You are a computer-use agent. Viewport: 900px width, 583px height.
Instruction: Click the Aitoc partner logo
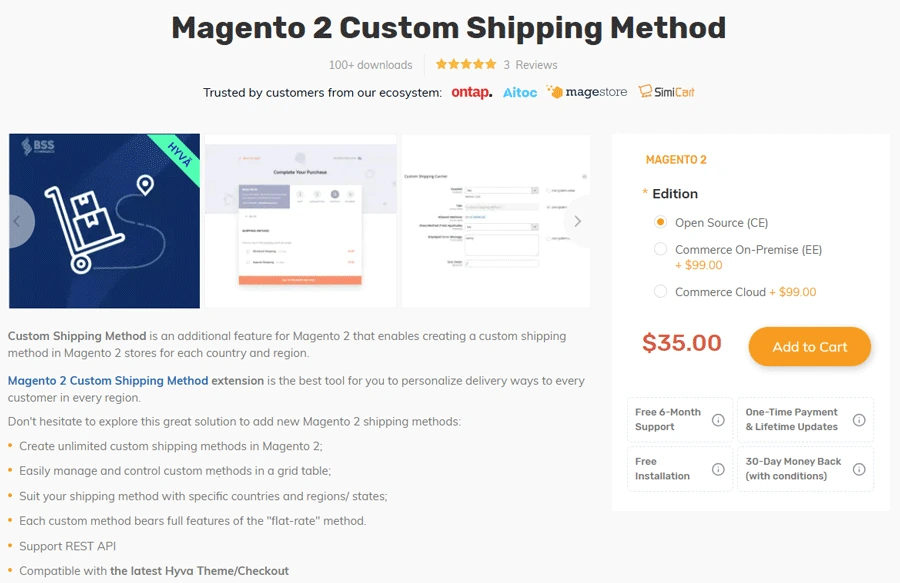pyautogui.click(x=519, y=91)
